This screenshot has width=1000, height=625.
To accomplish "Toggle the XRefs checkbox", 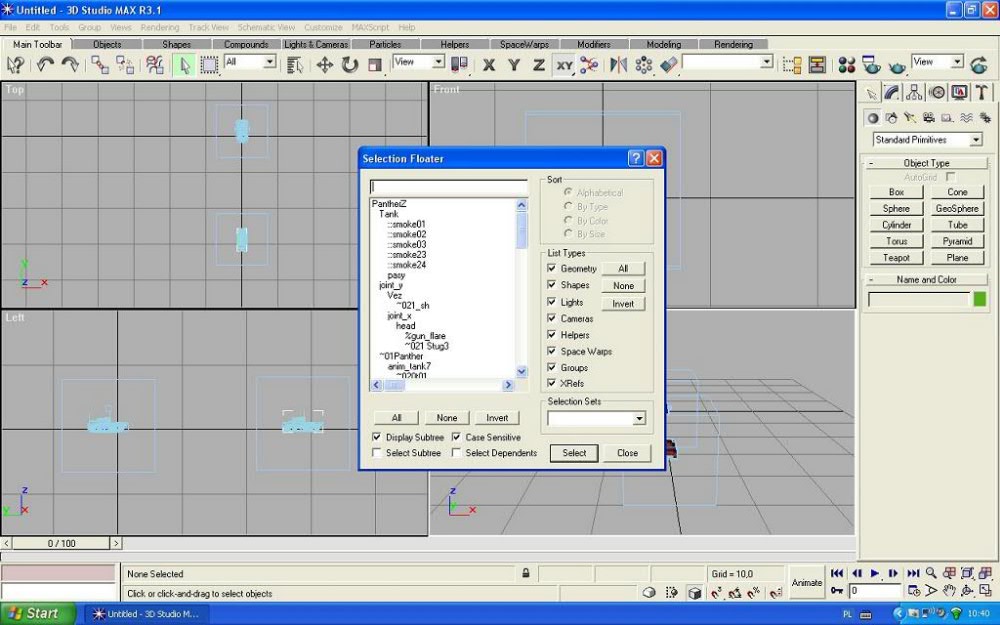I will [552, 383].
